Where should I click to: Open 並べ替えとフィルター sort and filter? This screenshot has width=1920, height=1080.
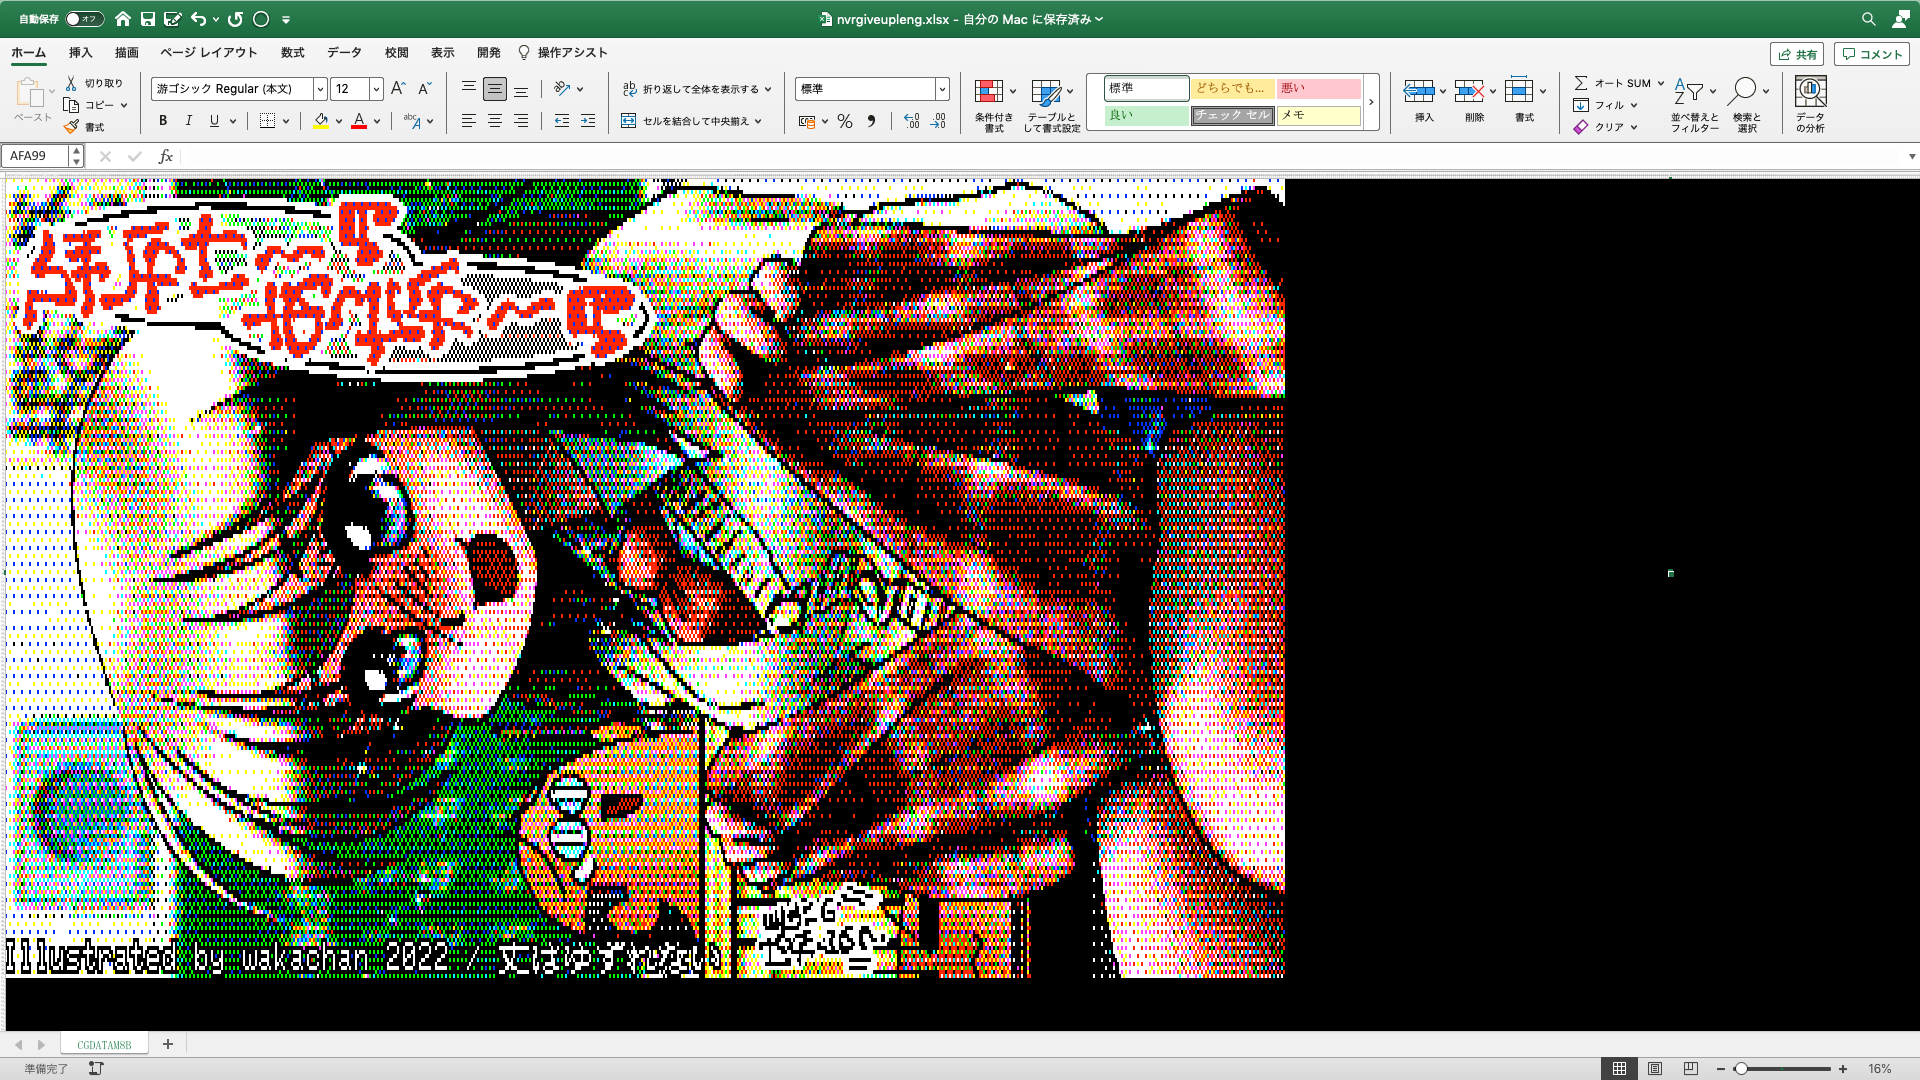(x=1695, y=105)
